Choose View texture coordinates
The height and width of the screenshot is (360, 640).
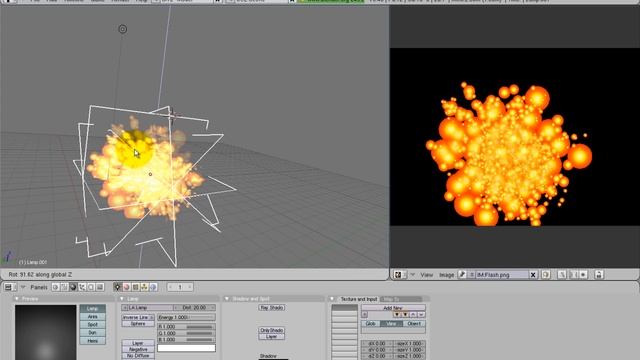391,324
